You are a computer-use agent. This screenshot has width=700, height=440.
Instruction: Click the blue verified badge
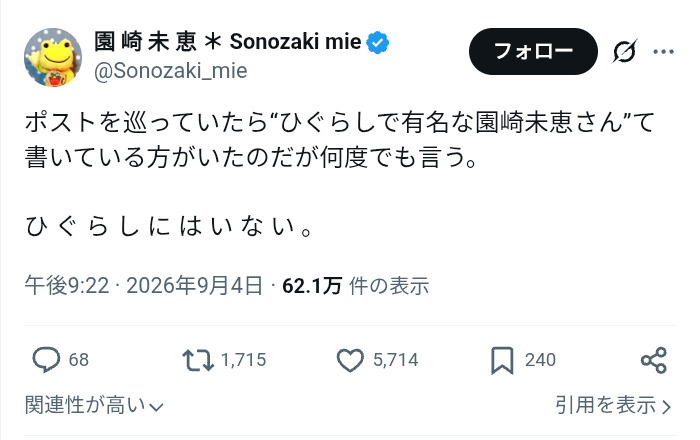[378, 42]
